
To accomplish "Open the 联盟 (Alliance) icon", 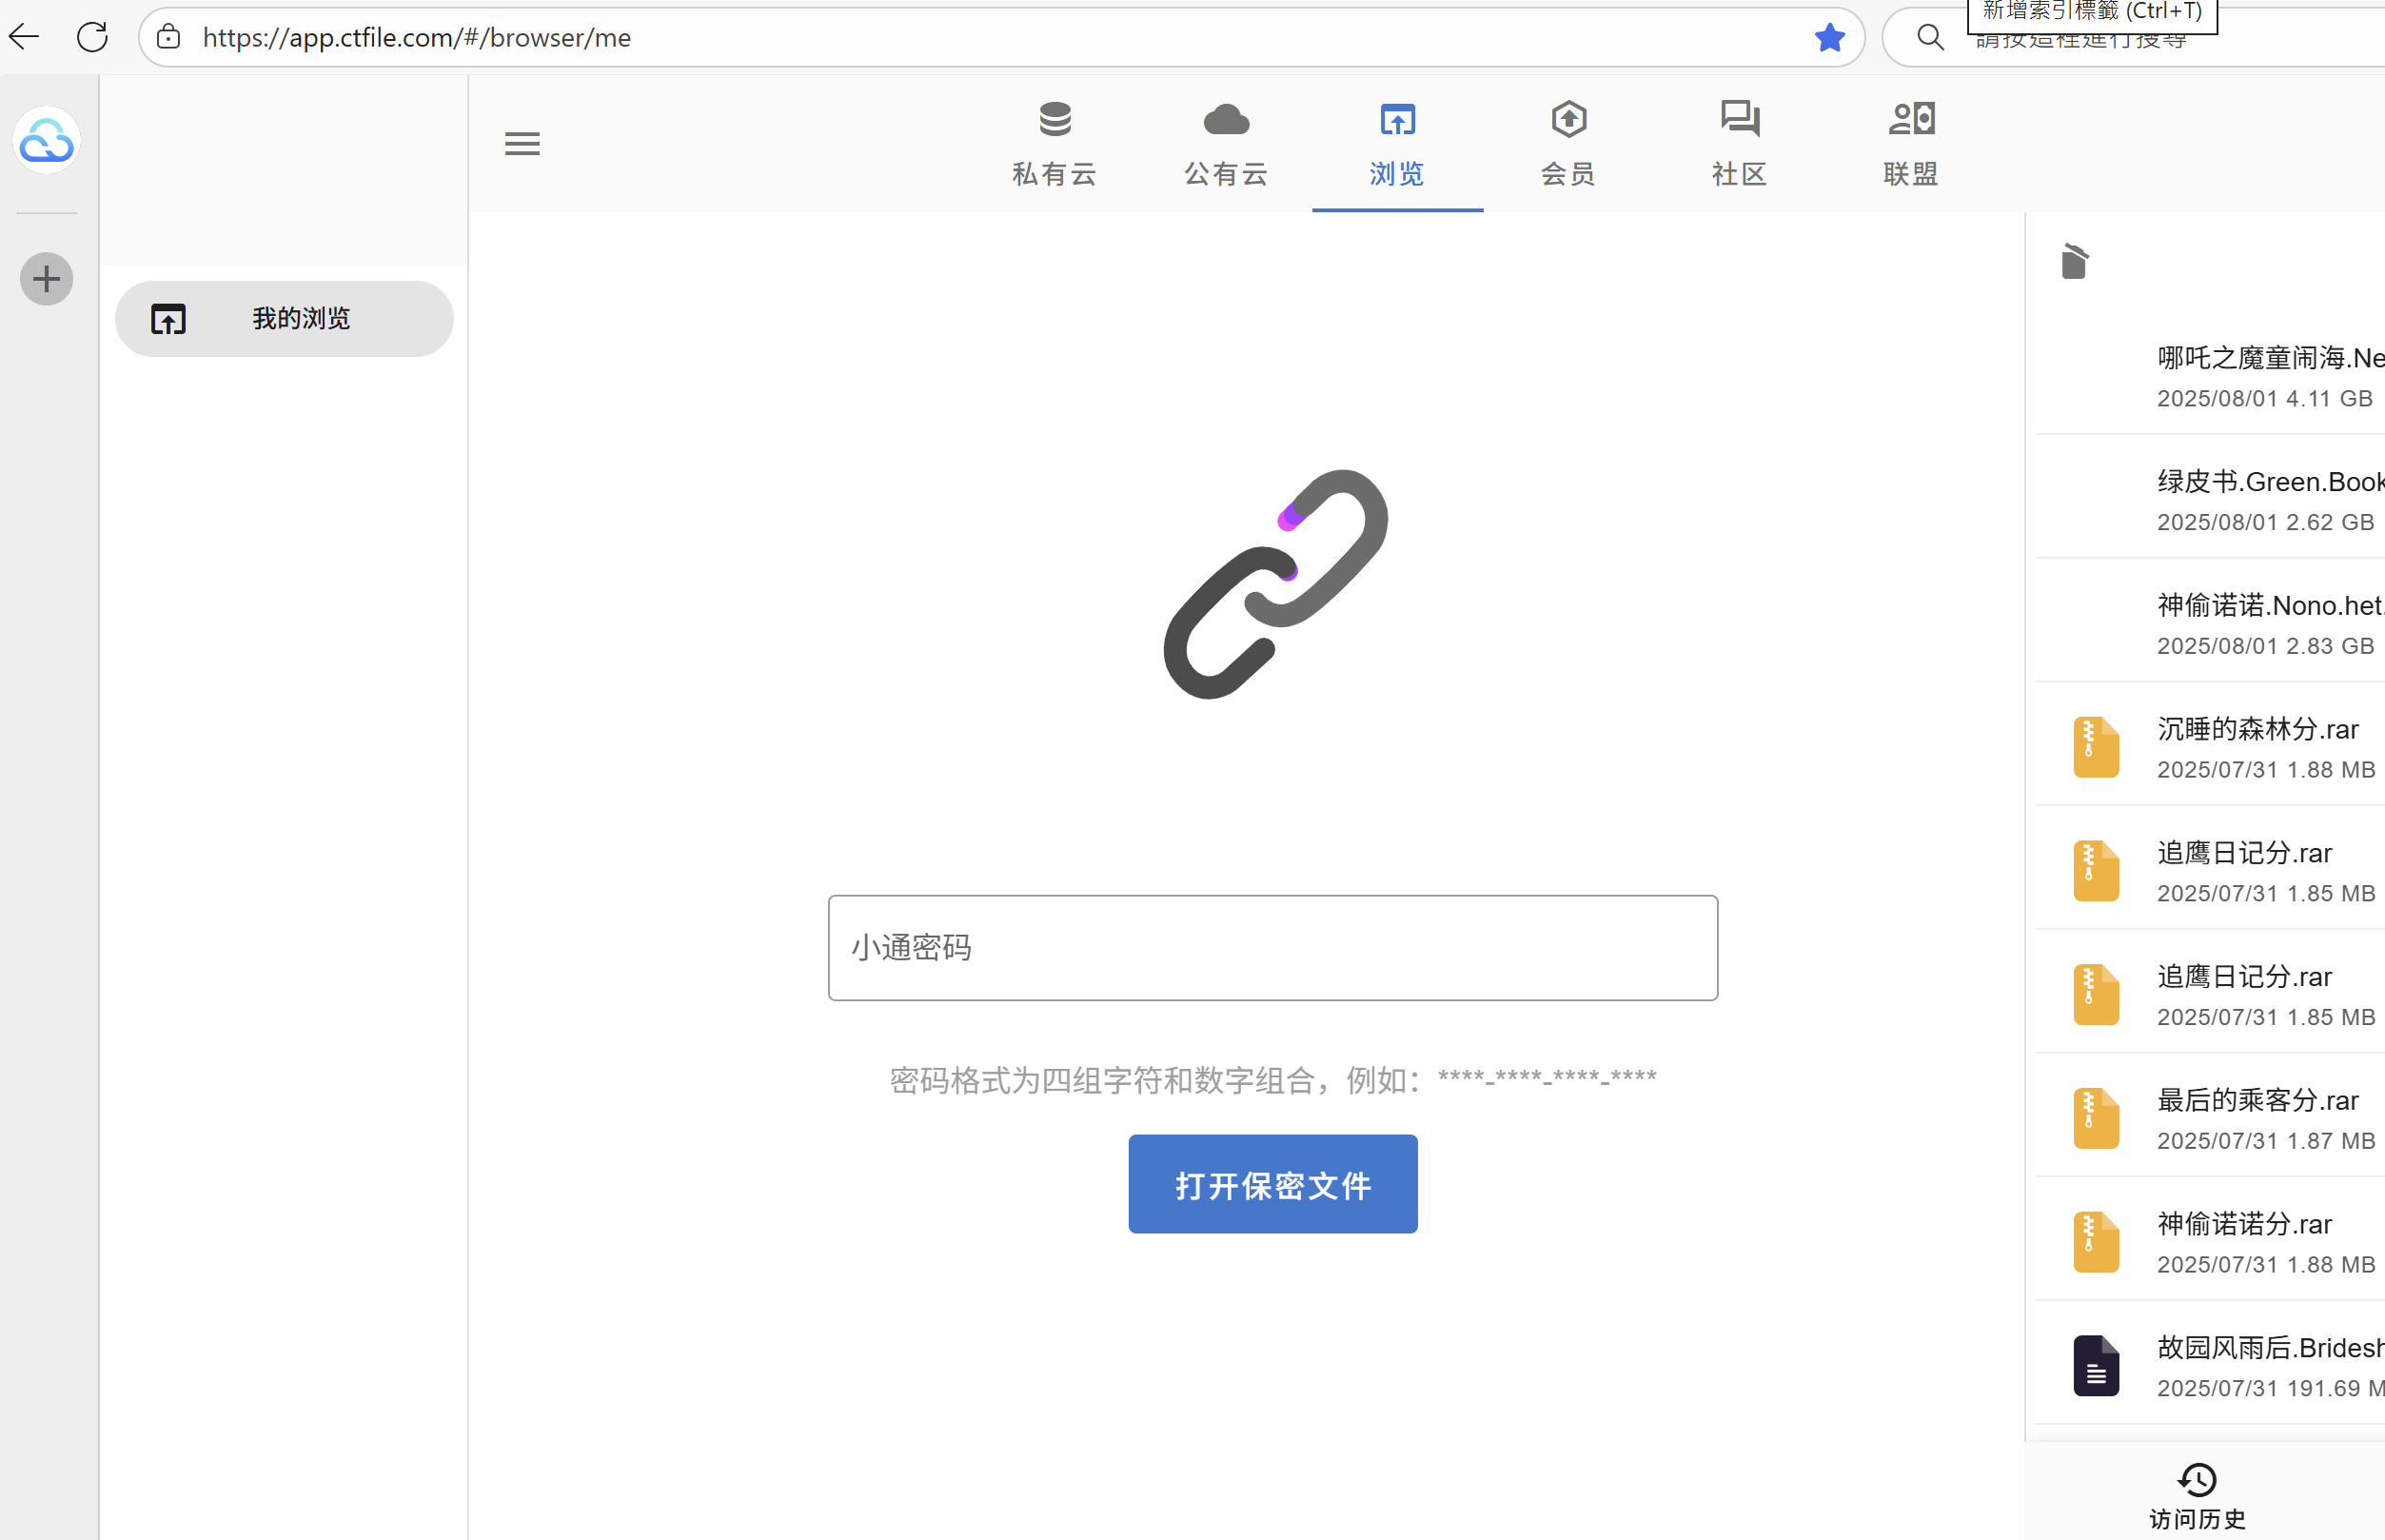I will coord(1910,119).
